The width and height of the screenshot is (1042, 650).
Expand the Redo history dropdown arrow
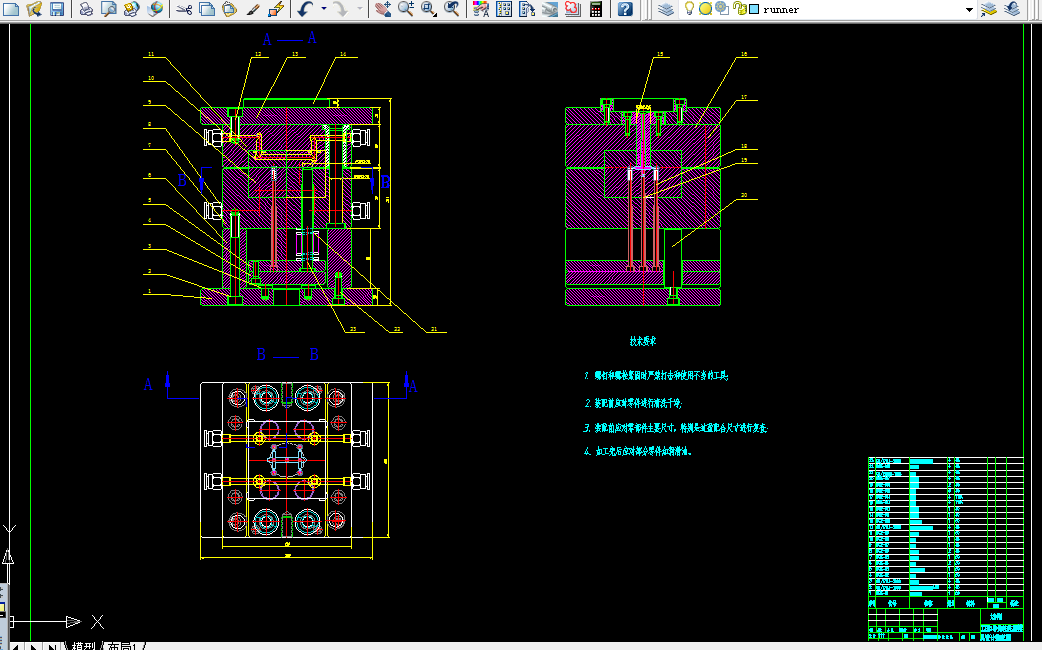360,9
